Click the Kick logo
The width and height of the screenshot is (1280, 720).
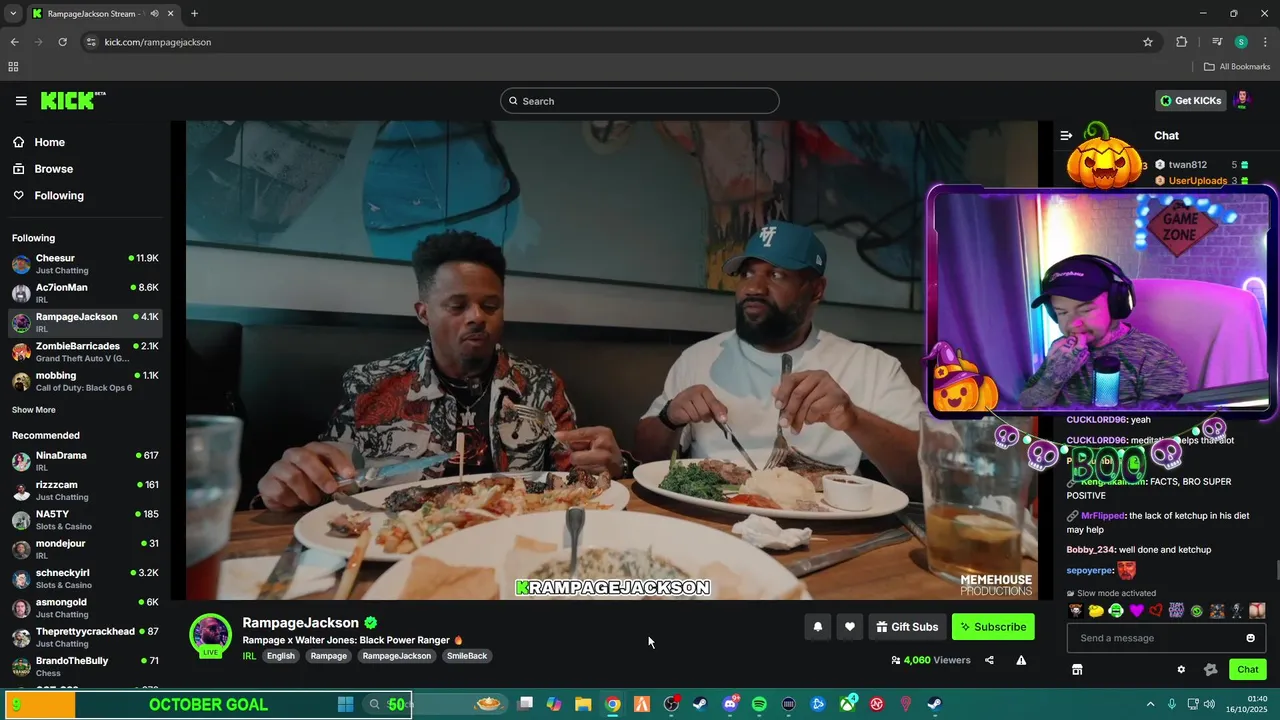72,100
